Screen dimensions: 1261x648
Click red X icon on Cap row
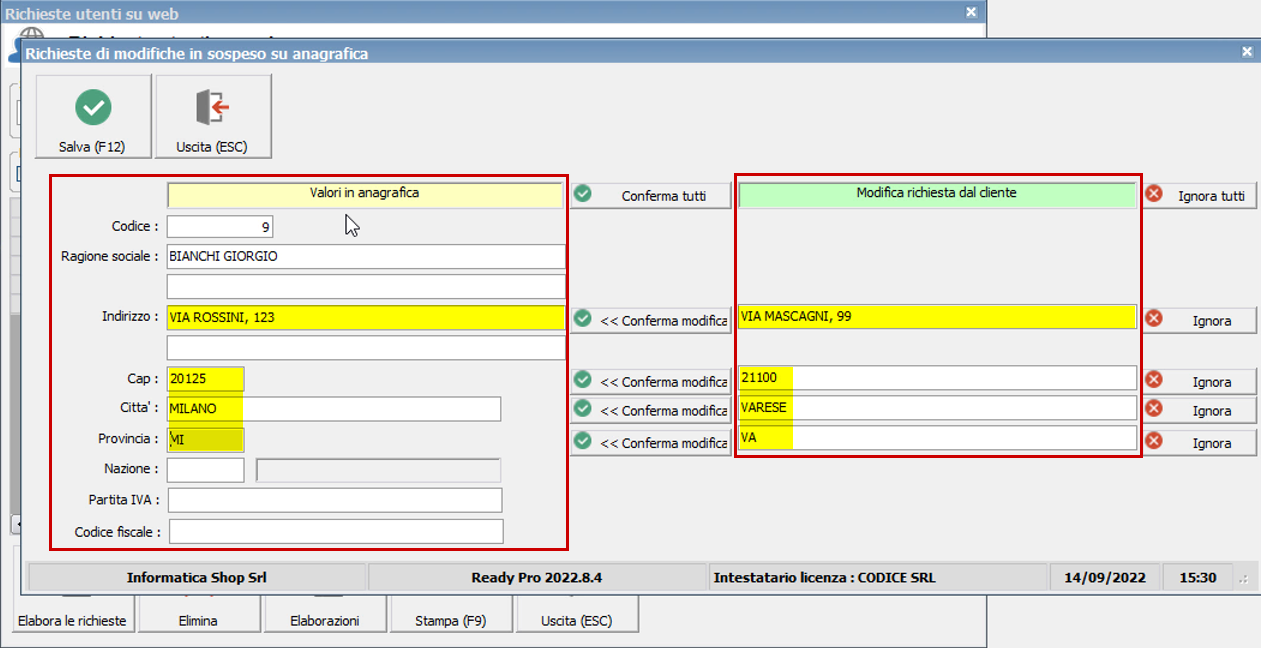[x=1154, y=380]
